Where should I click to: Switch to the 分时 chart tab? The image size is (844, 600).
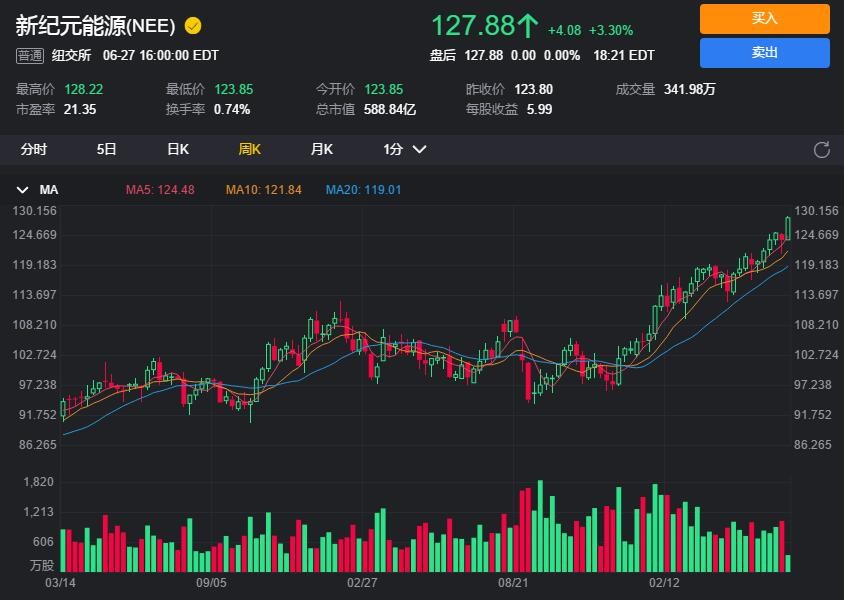pyautogui.click(x=34, y=149)
